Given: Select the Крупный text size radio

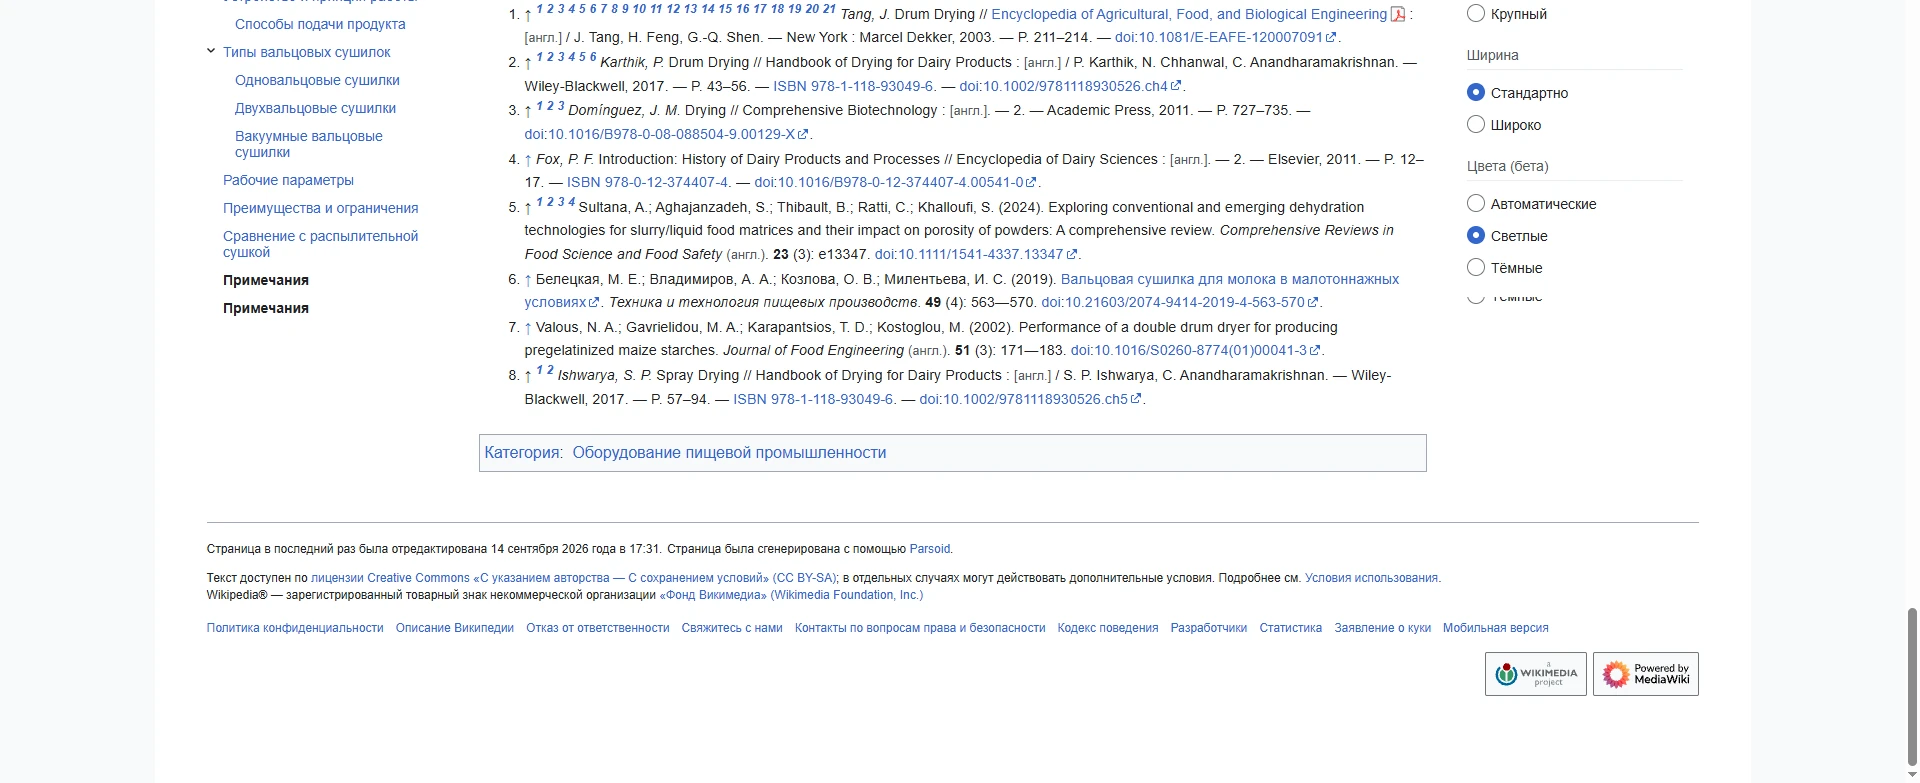Looking at the screenshot, I should (x=1475, y=13).
